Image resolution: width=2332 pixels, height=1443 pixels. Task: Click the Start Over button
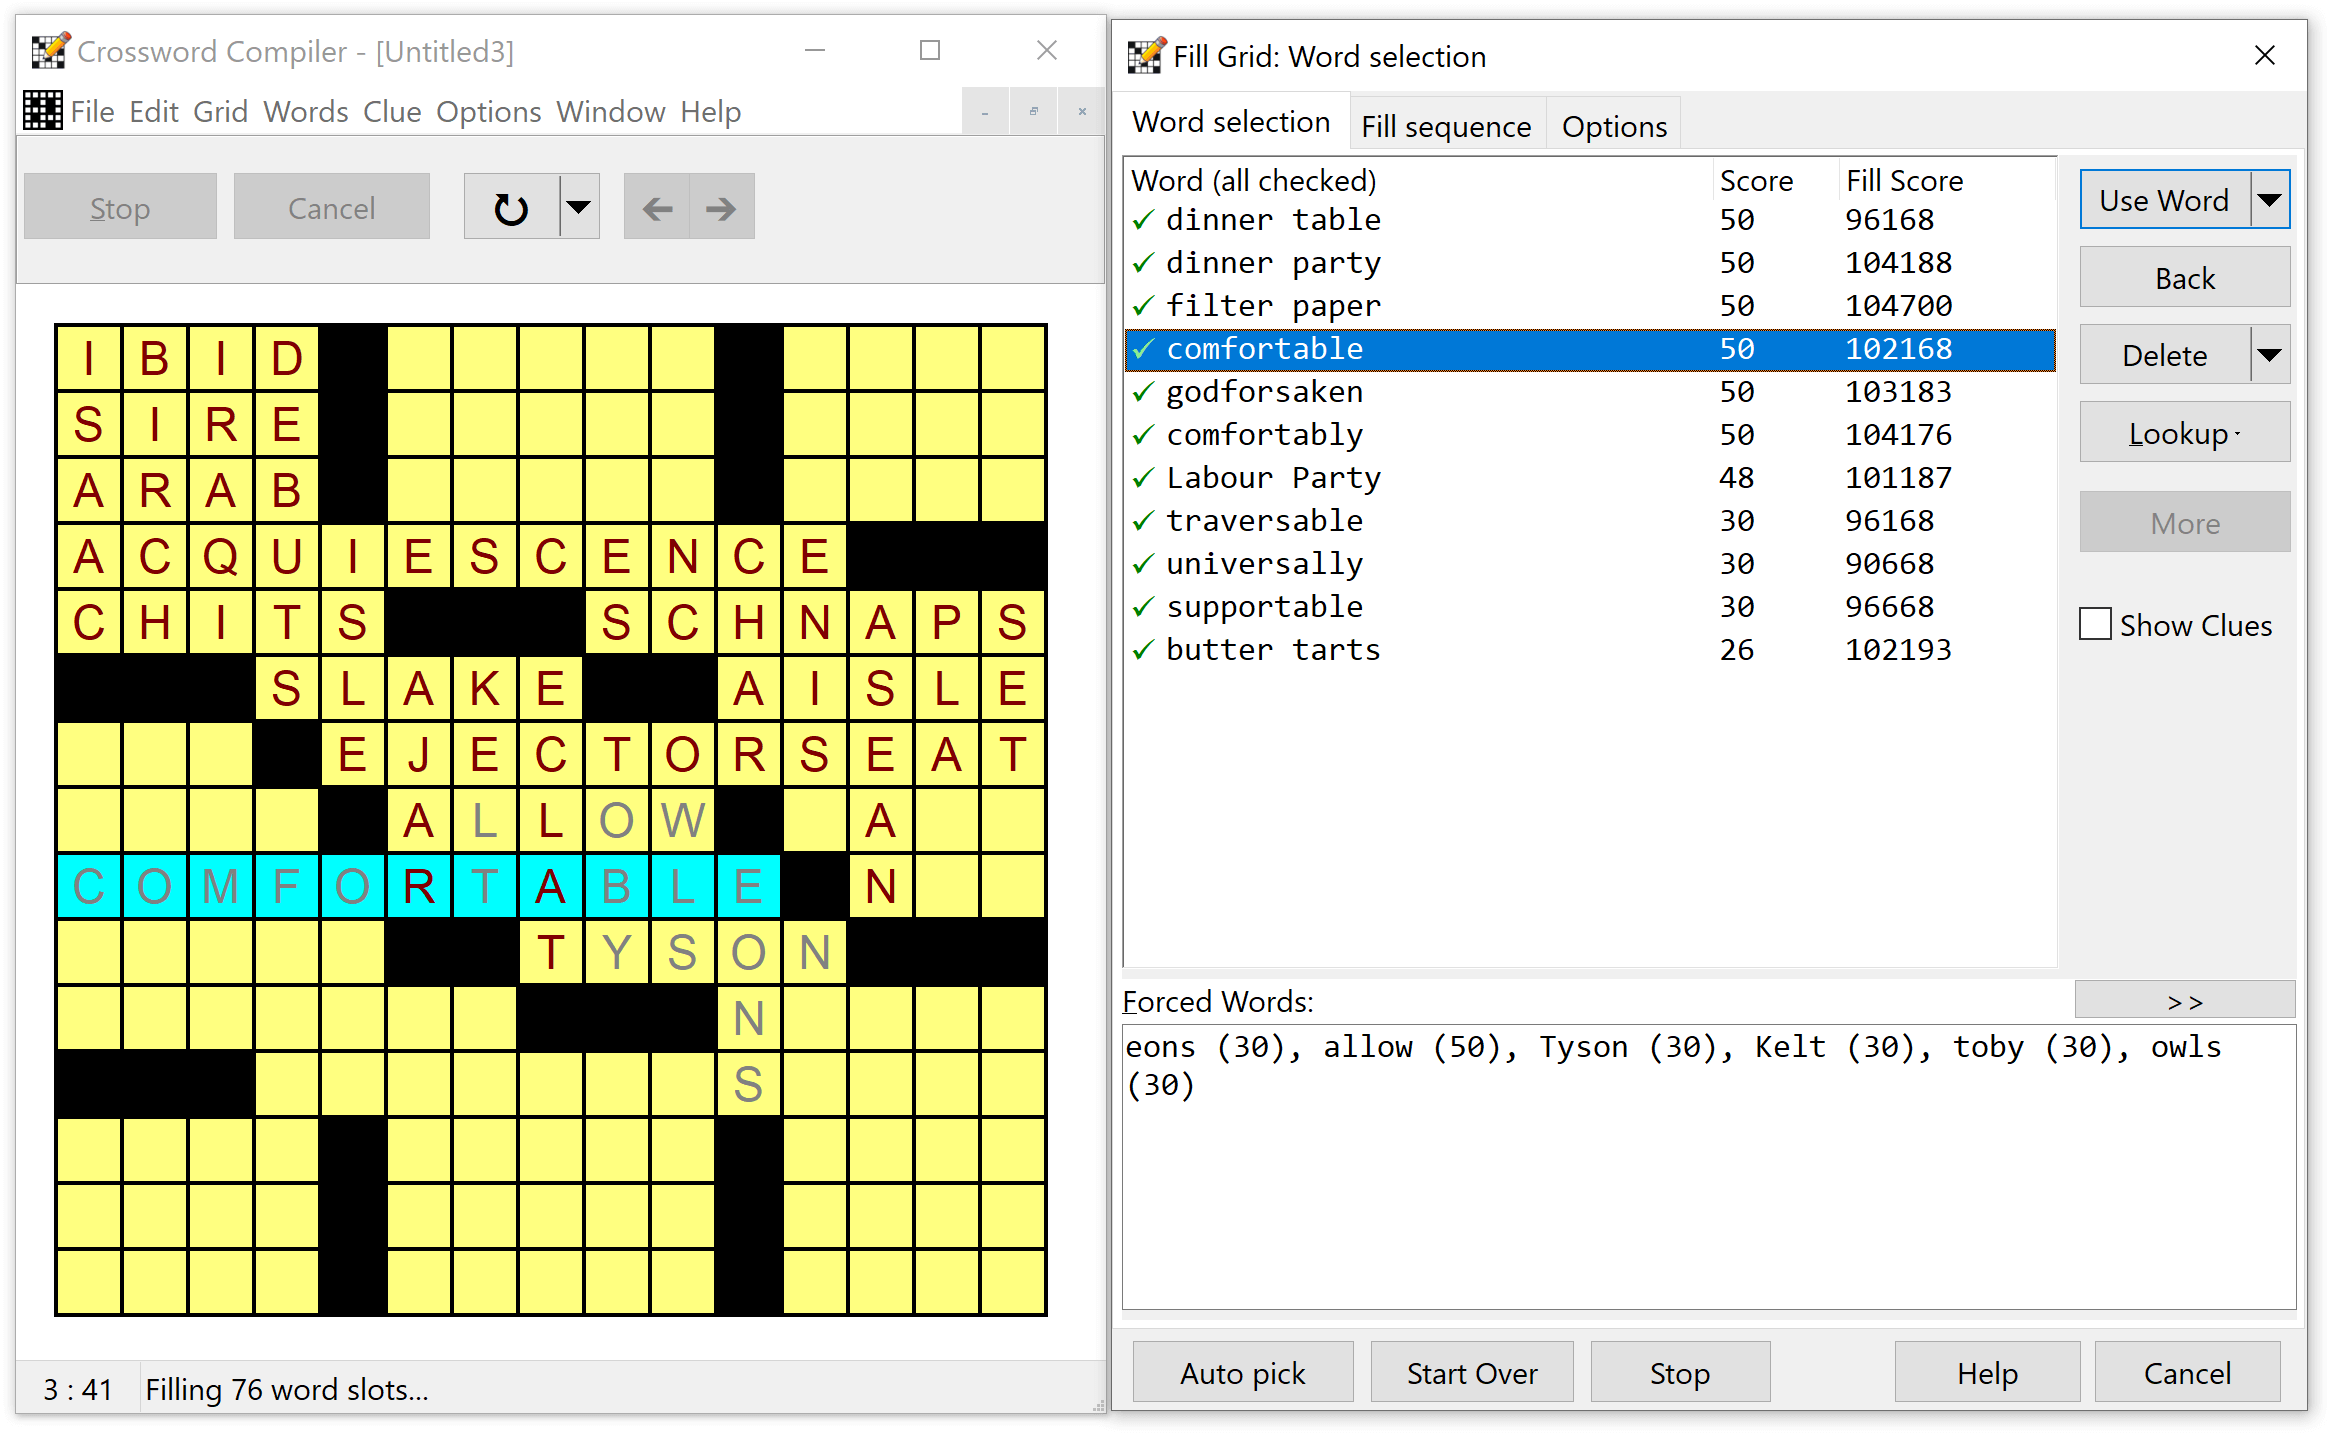(1471, 1372)
